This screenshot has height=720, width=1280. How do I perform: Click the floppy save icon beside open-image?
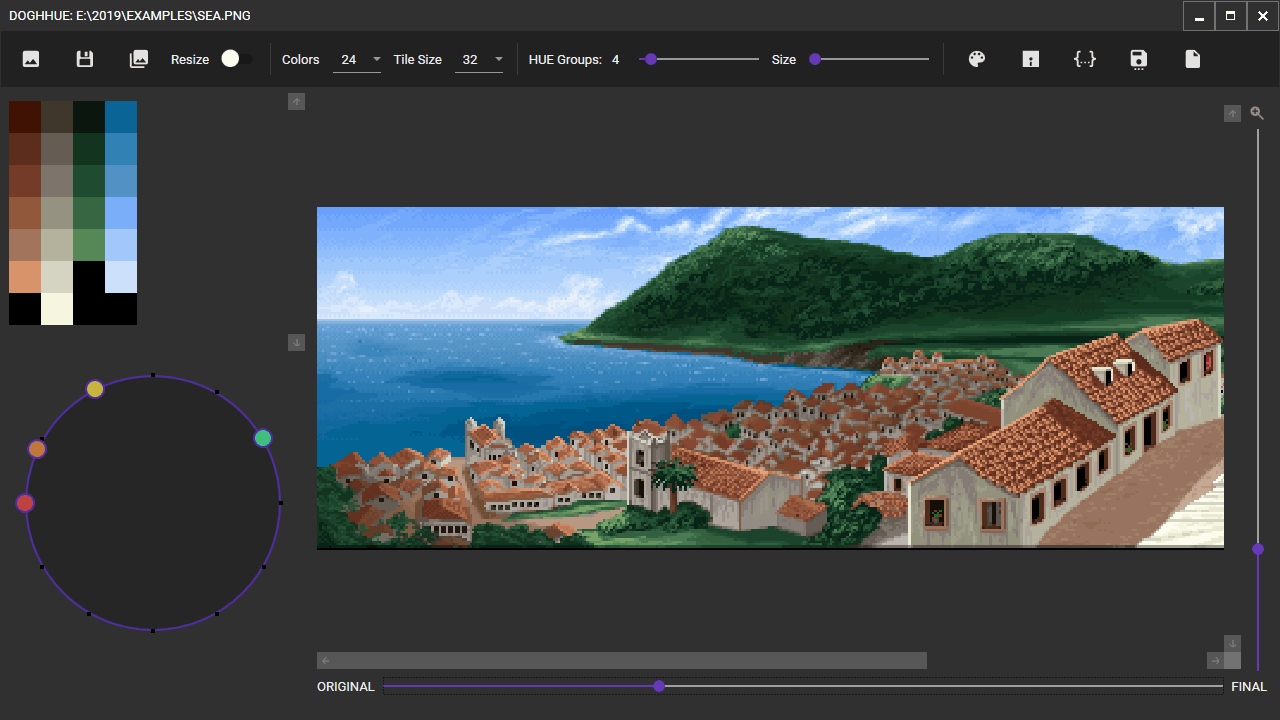pyautogui.click(x=85, y=59)
